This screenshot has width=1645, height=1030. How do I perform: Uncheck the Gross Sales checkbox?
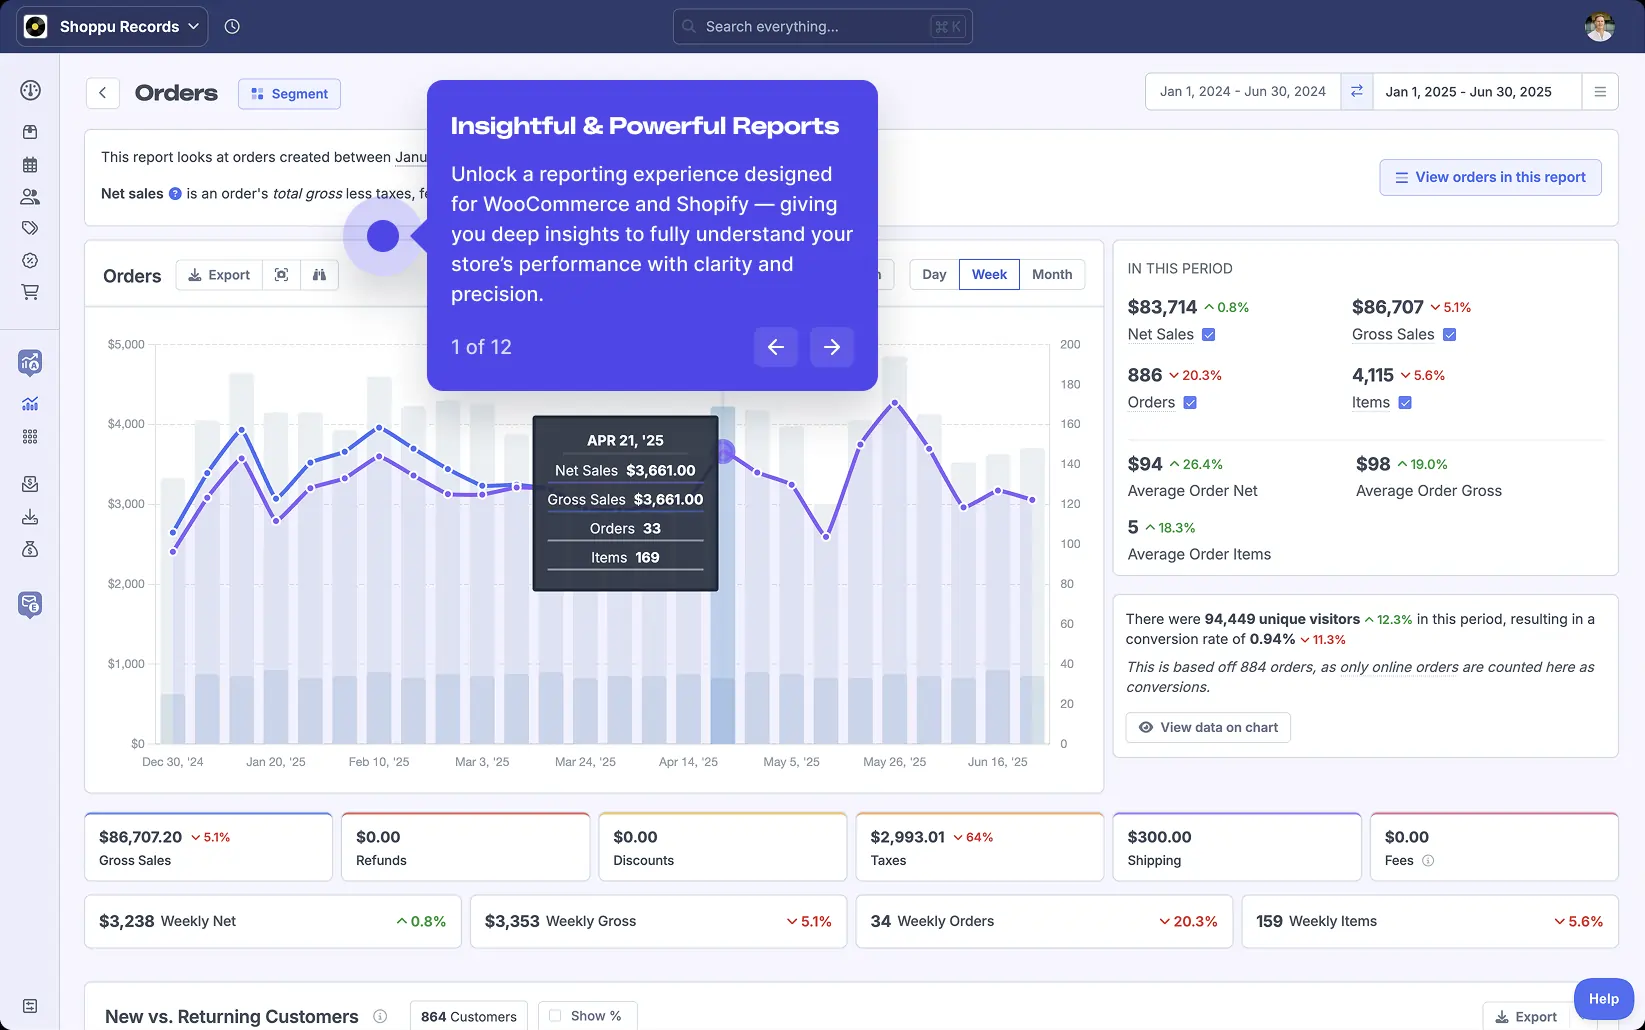(x=1450, y=335)
